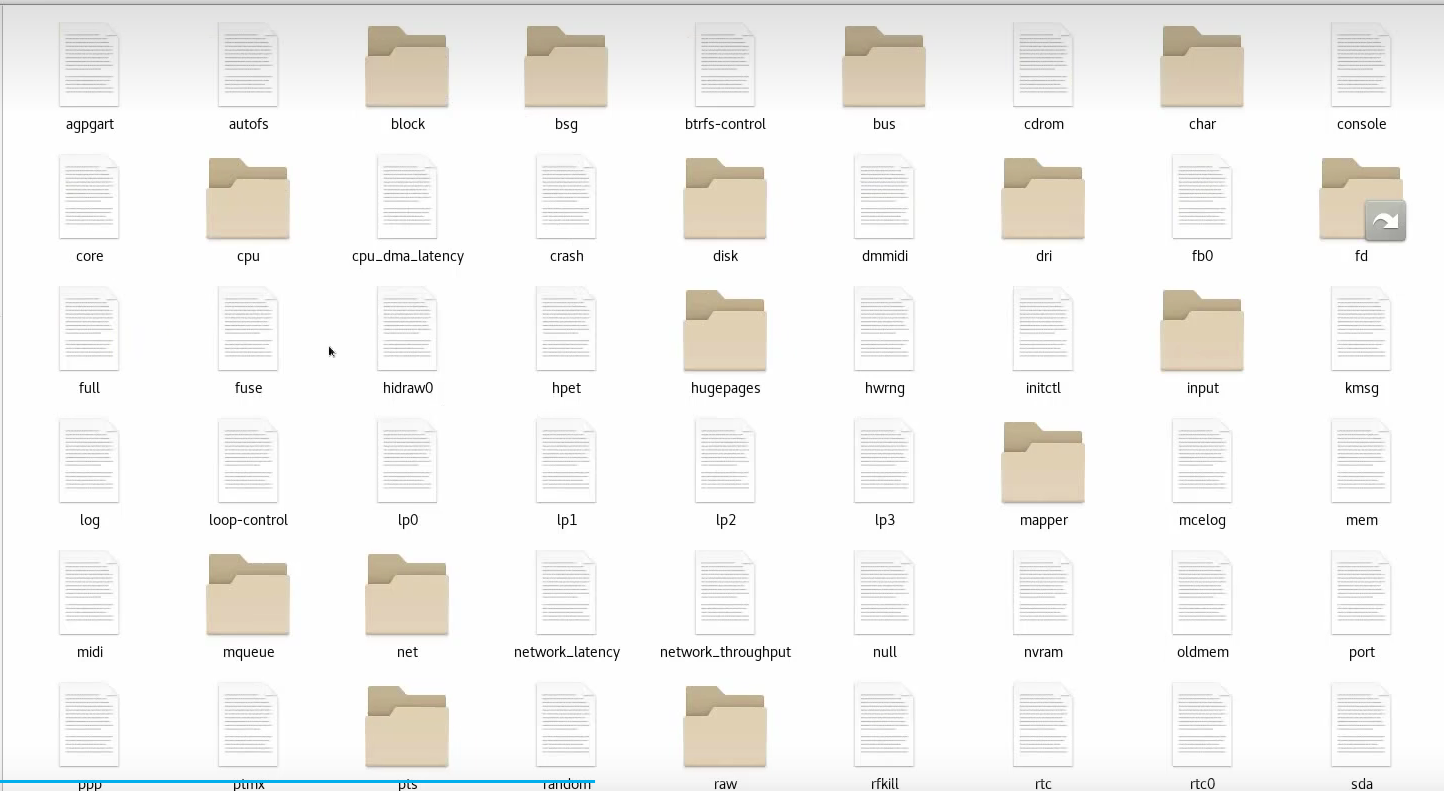Screen dimensions: 1444x791
Task: Select the rtc file icon
Action: (x=1043, y=725)
